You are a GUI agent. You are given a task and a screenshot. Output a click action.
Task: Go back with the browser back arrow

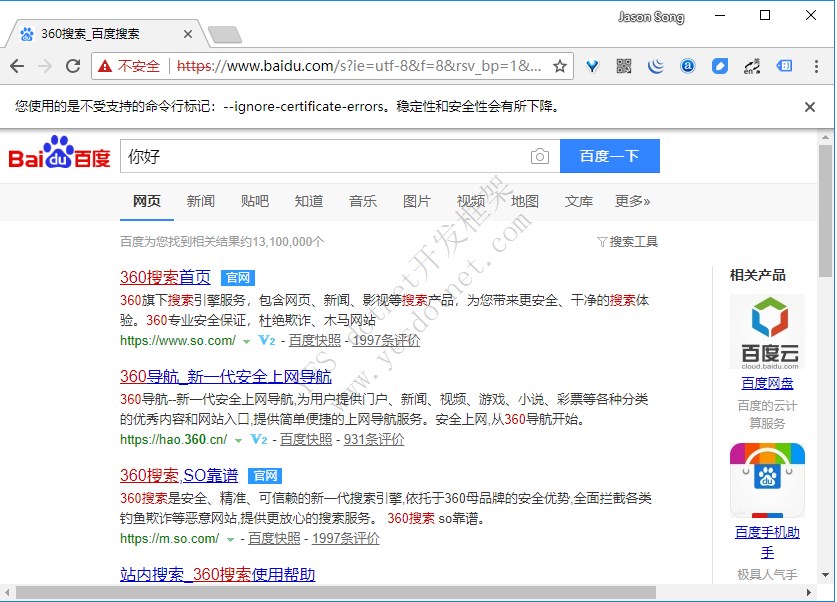(x=17, y=66)
